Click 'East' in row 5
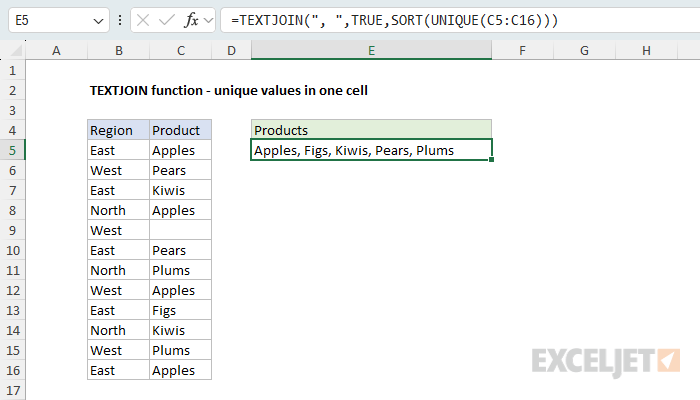This screenshot has height=400, width=700. coord(118,150)
